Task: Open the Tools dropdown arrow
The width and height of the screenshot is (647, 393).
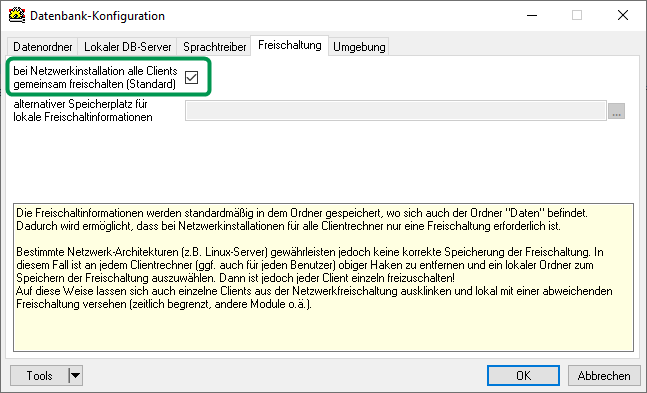Action: pos(76,376)
